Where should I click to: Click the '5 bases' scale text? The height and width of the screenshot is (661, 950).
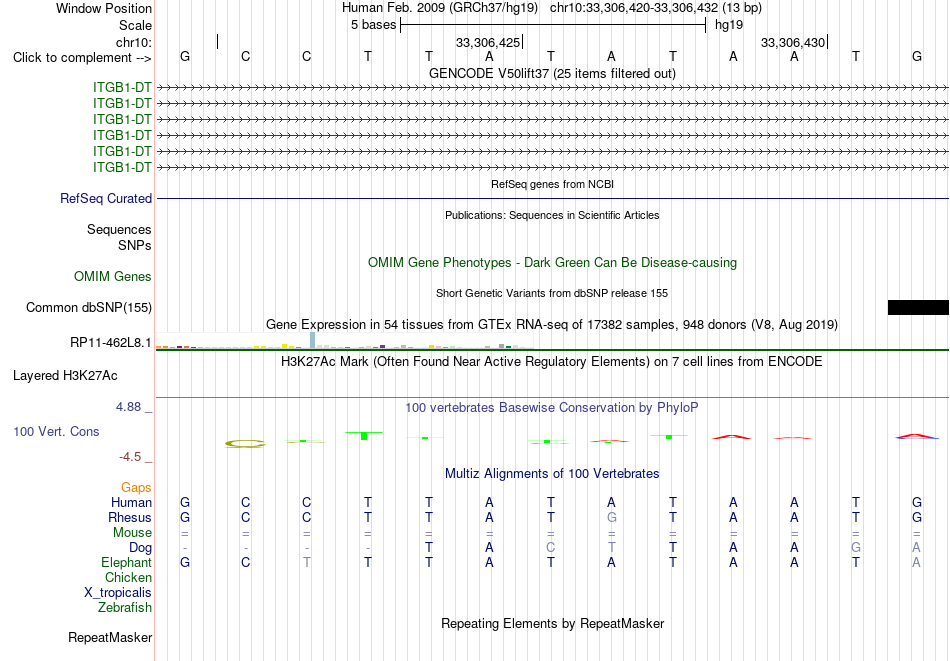pos(373,25)
